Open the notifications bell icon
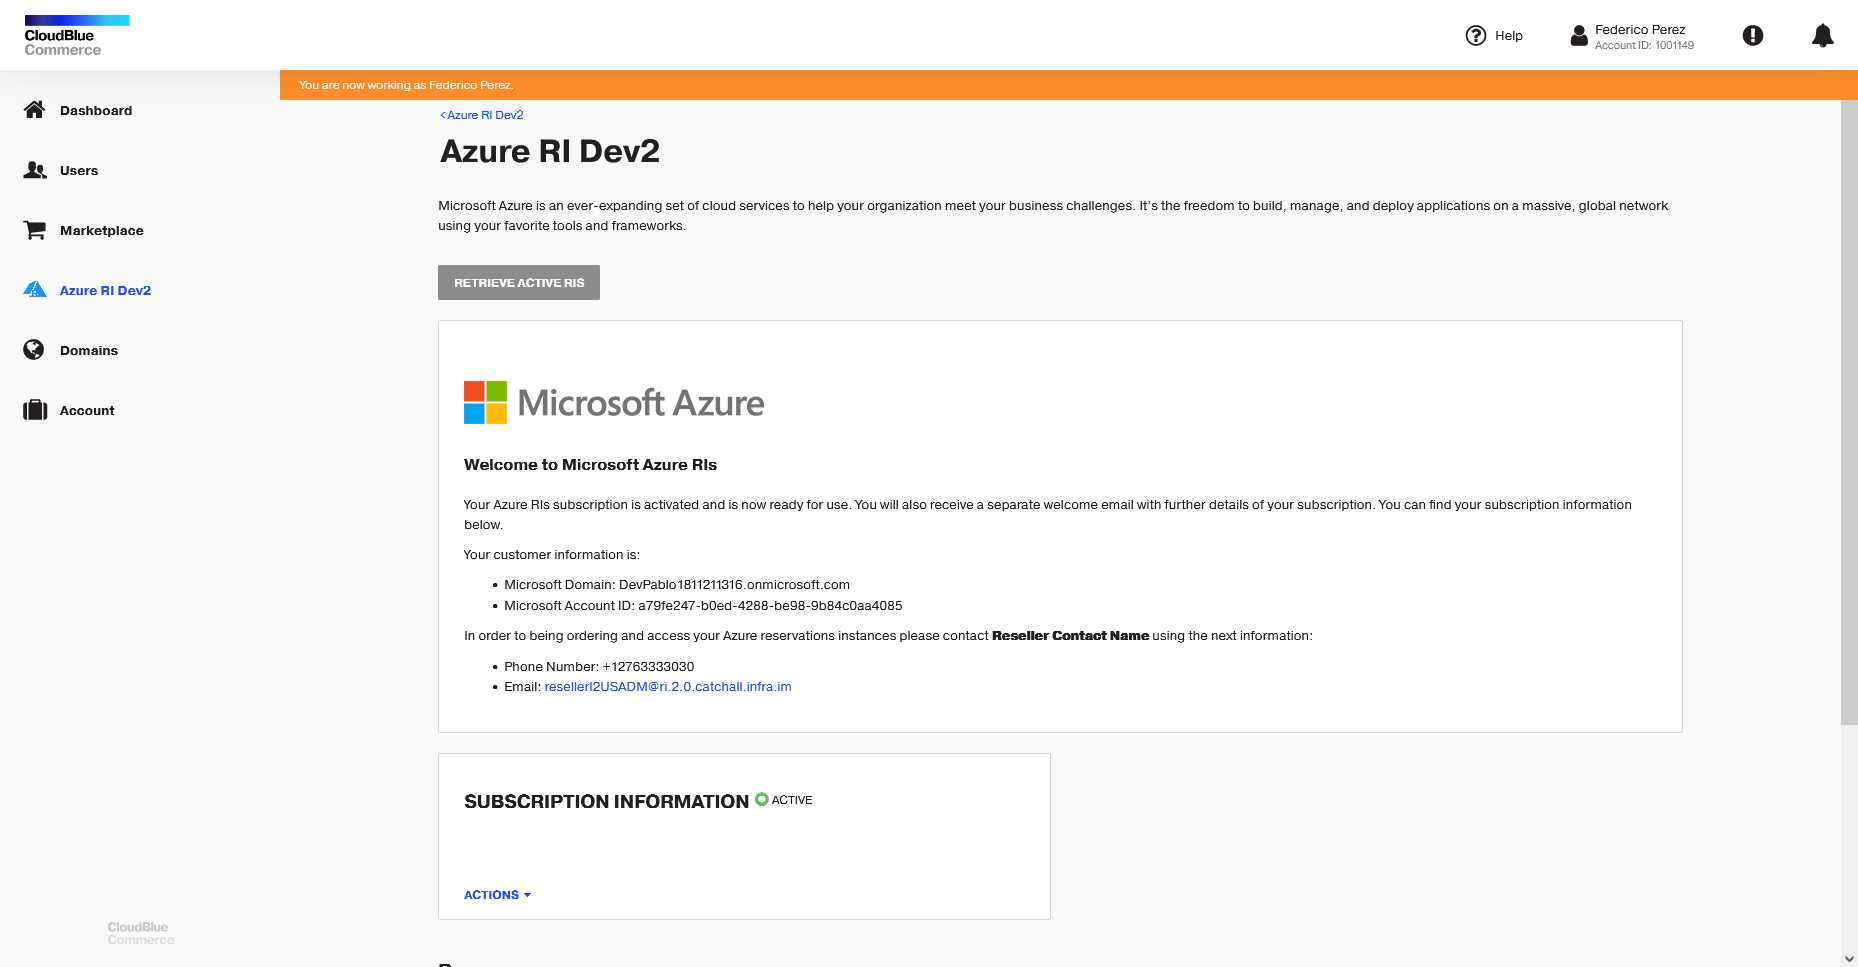The image size is (1858, 967). pyautogui.click(x=1823, y=35)
